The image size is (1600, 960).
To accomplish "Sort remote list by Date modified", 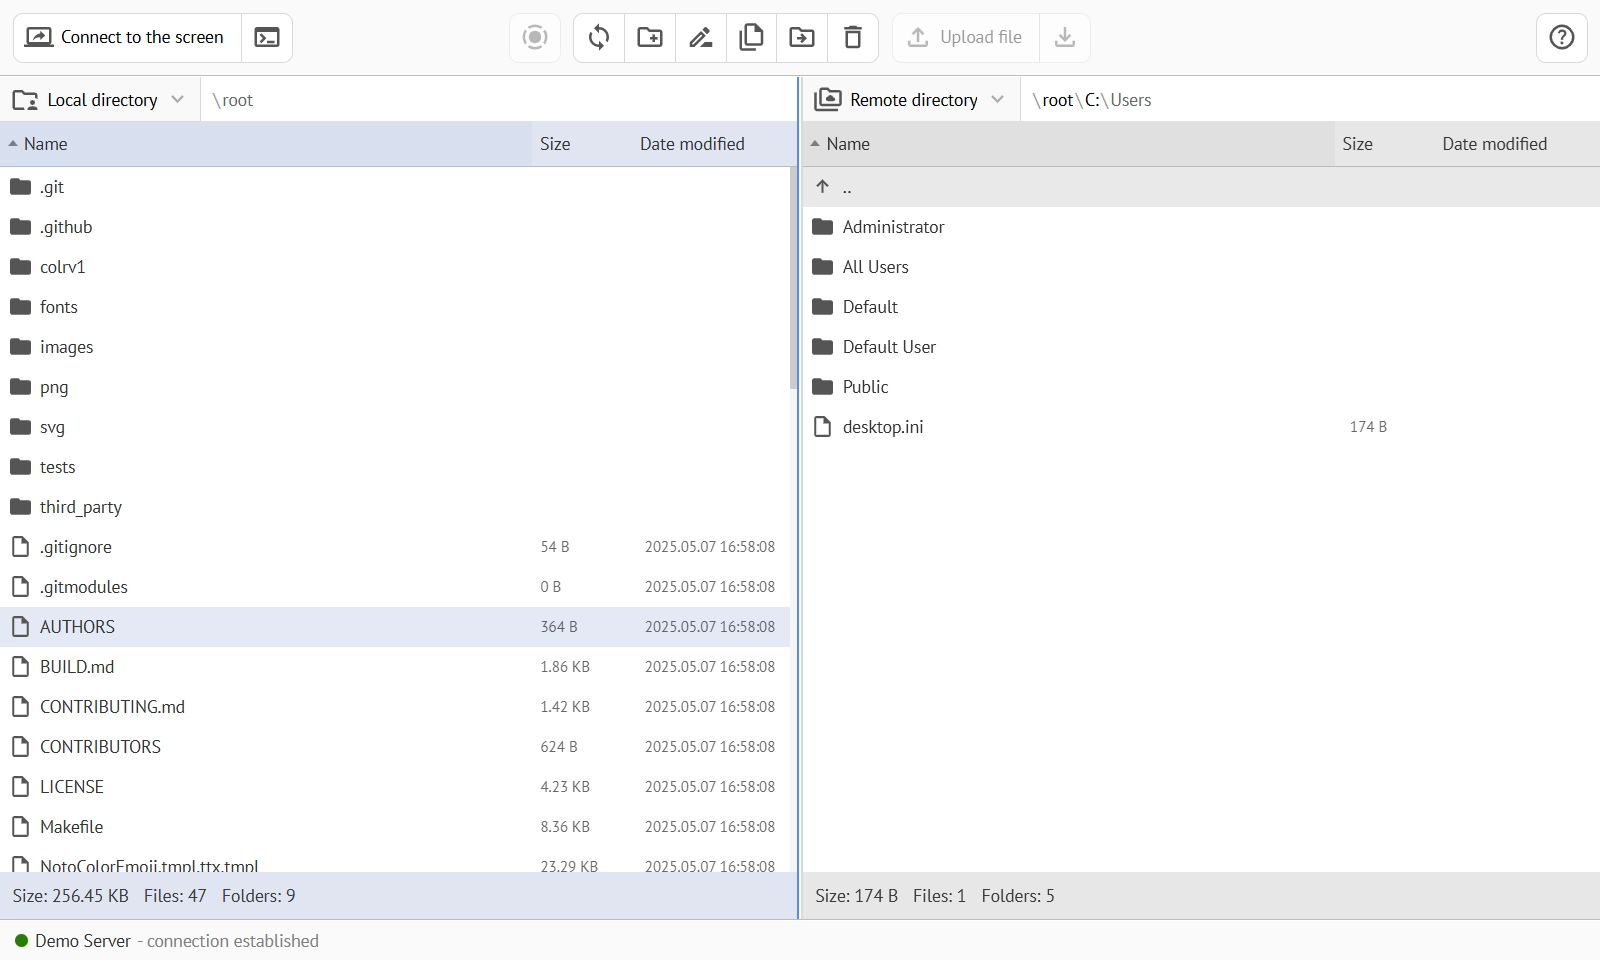I will coord(1494,144).
